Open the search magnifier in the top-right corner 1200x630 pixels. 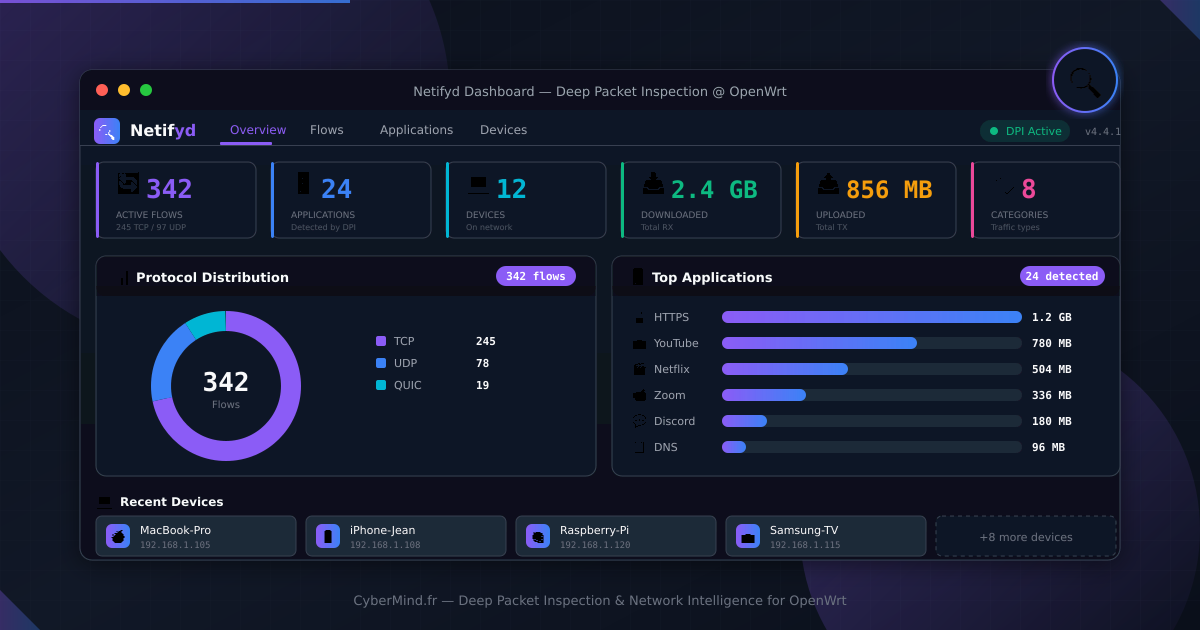[x=1085, y=80]
